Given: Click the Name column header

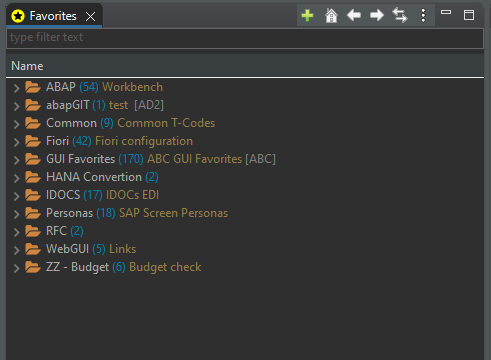Looking at the screenshot, I should [245, 66].
